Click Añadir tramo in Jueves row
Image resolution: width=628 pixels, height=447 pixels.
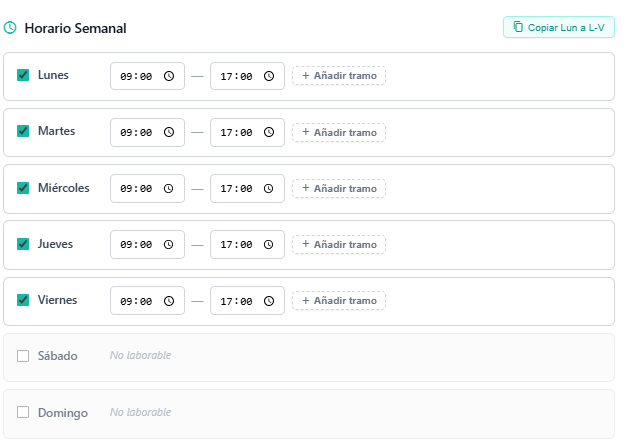[339, 244]
